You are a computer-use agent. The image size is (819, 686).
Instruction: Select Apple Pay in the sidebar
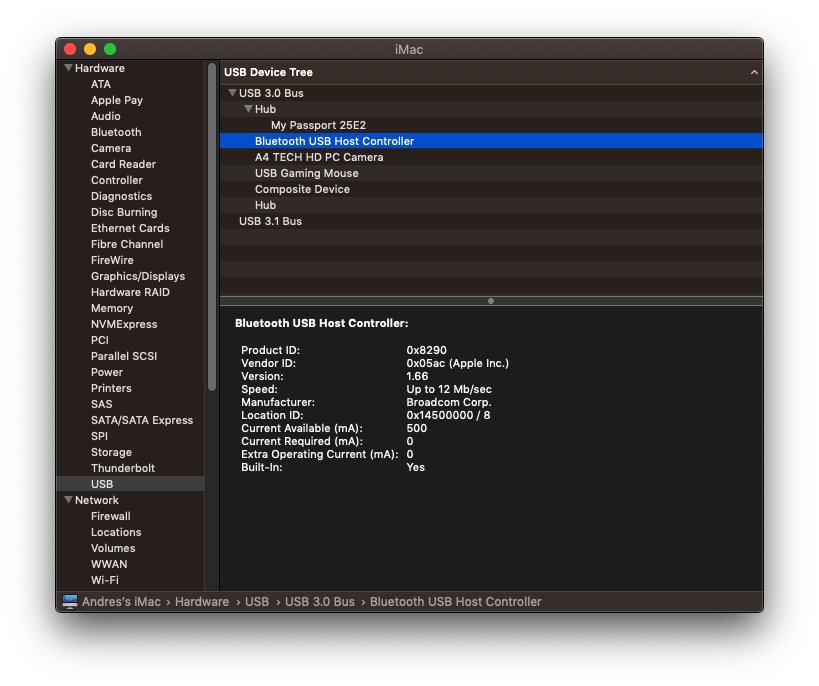pyautogui.click(x=117, y=100)
